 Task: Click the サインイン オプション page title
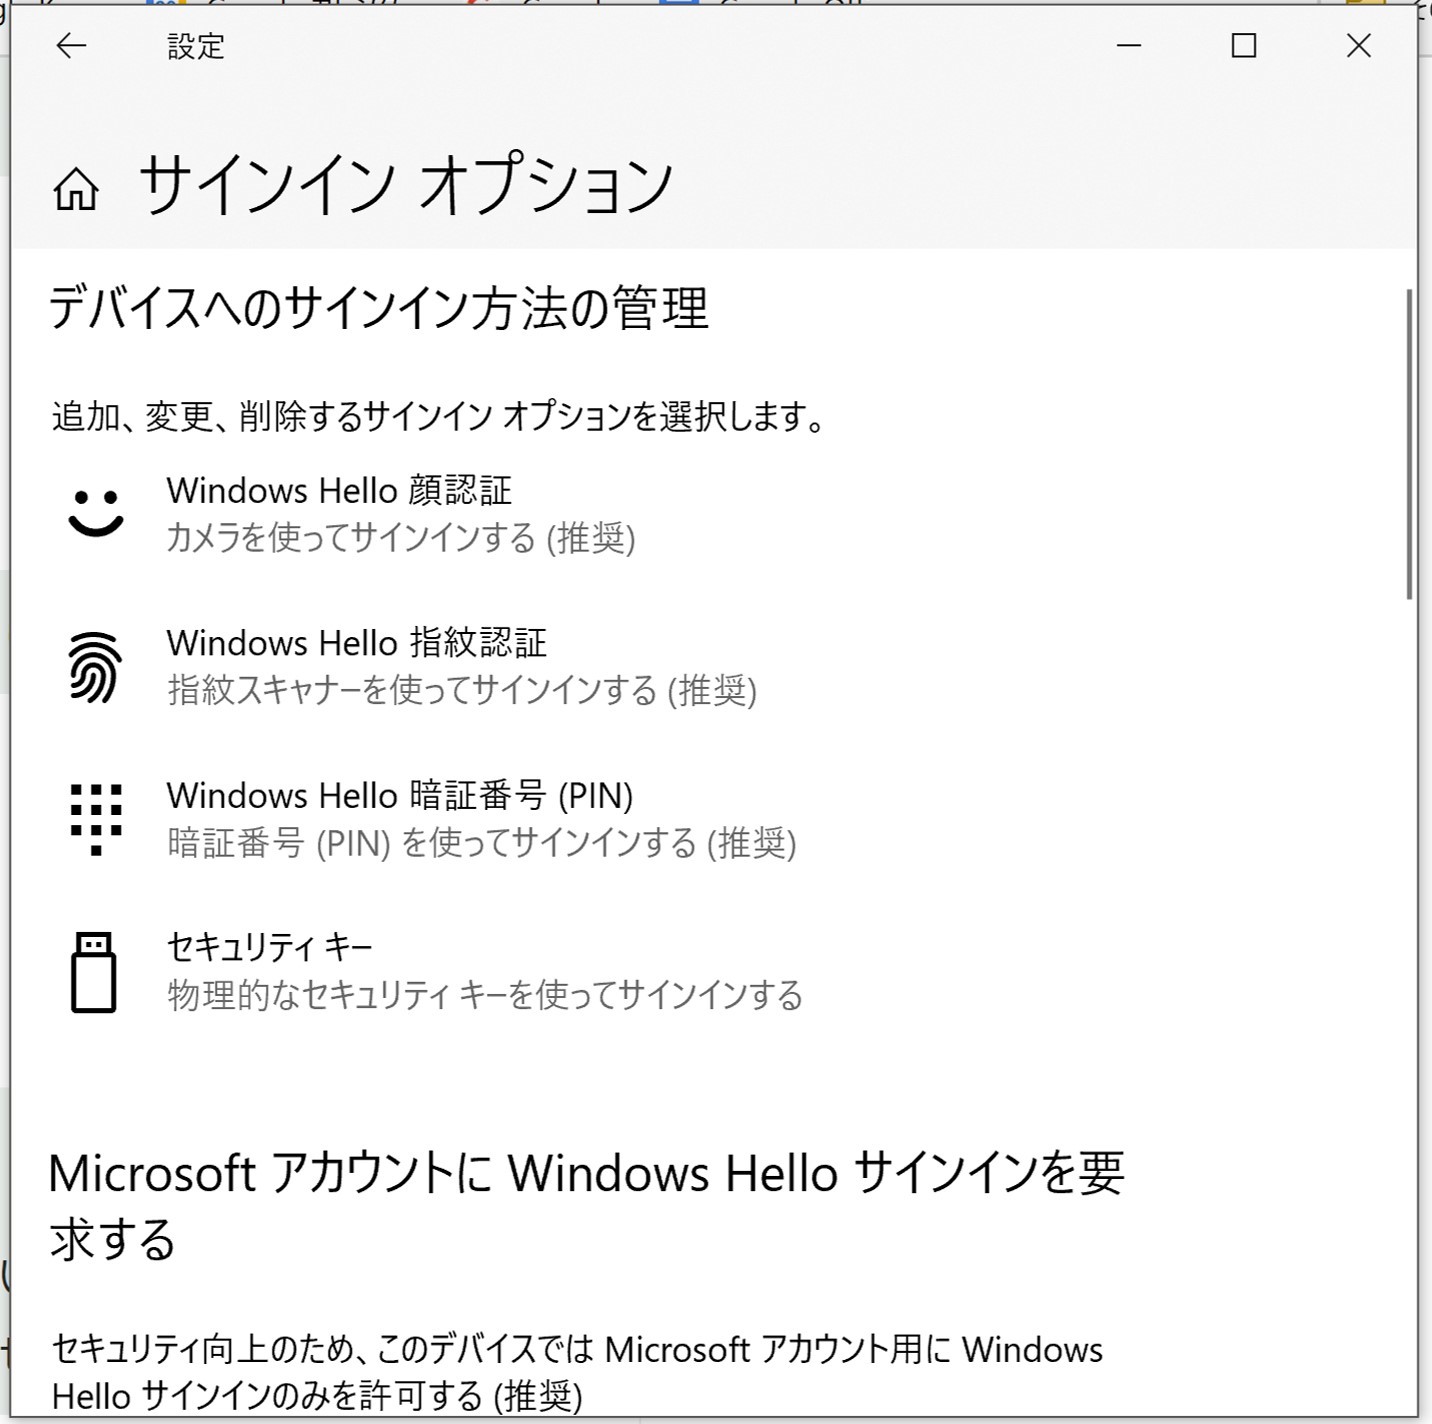(x=405, y=187)
